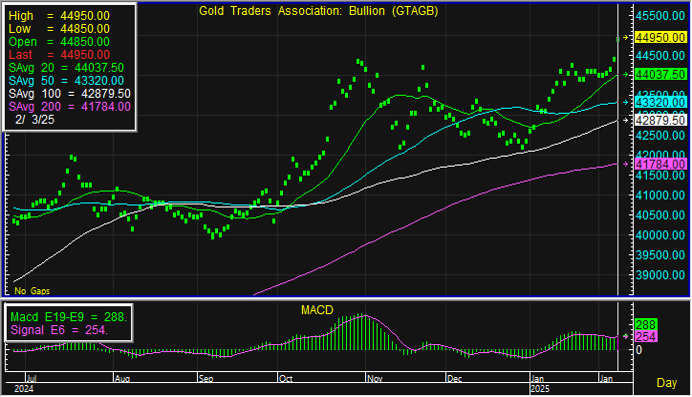Select the SAvg 50 = 43320.00 legend entry
The image size is (692, 397).
(66, 81)
